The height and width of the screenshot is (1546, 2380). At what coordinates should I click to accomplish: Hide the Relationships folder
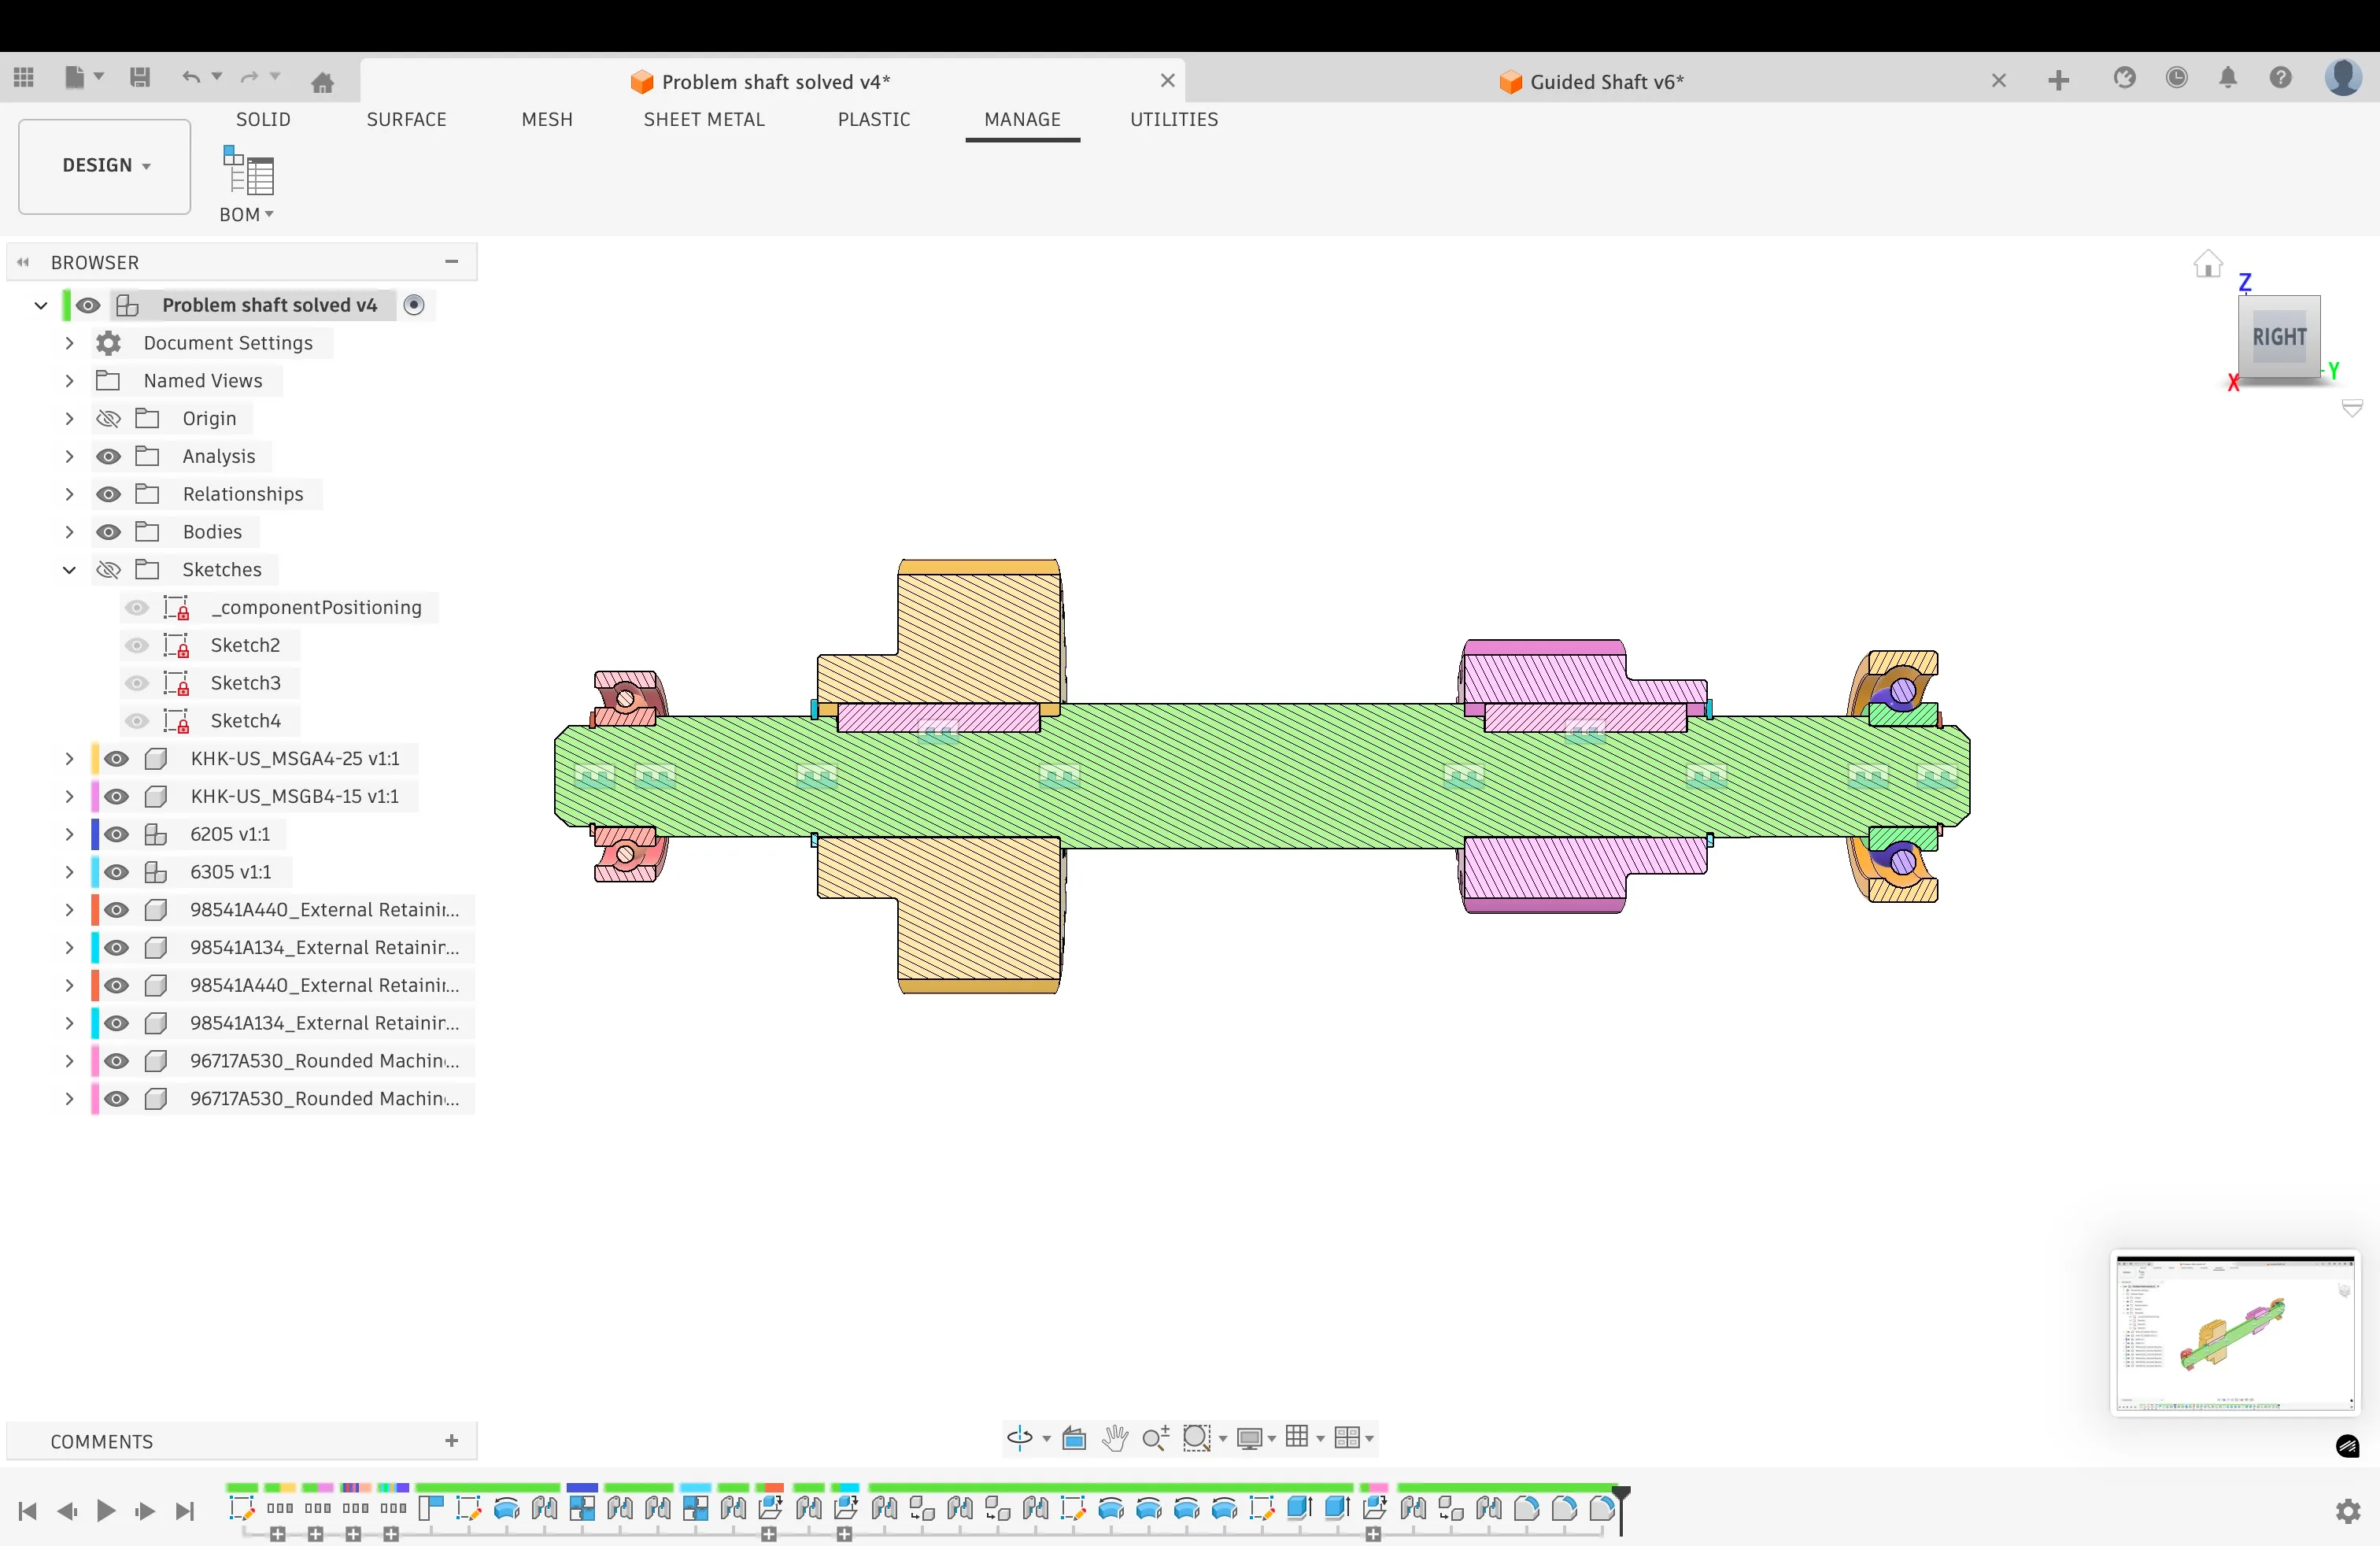[x=108, y=494]
